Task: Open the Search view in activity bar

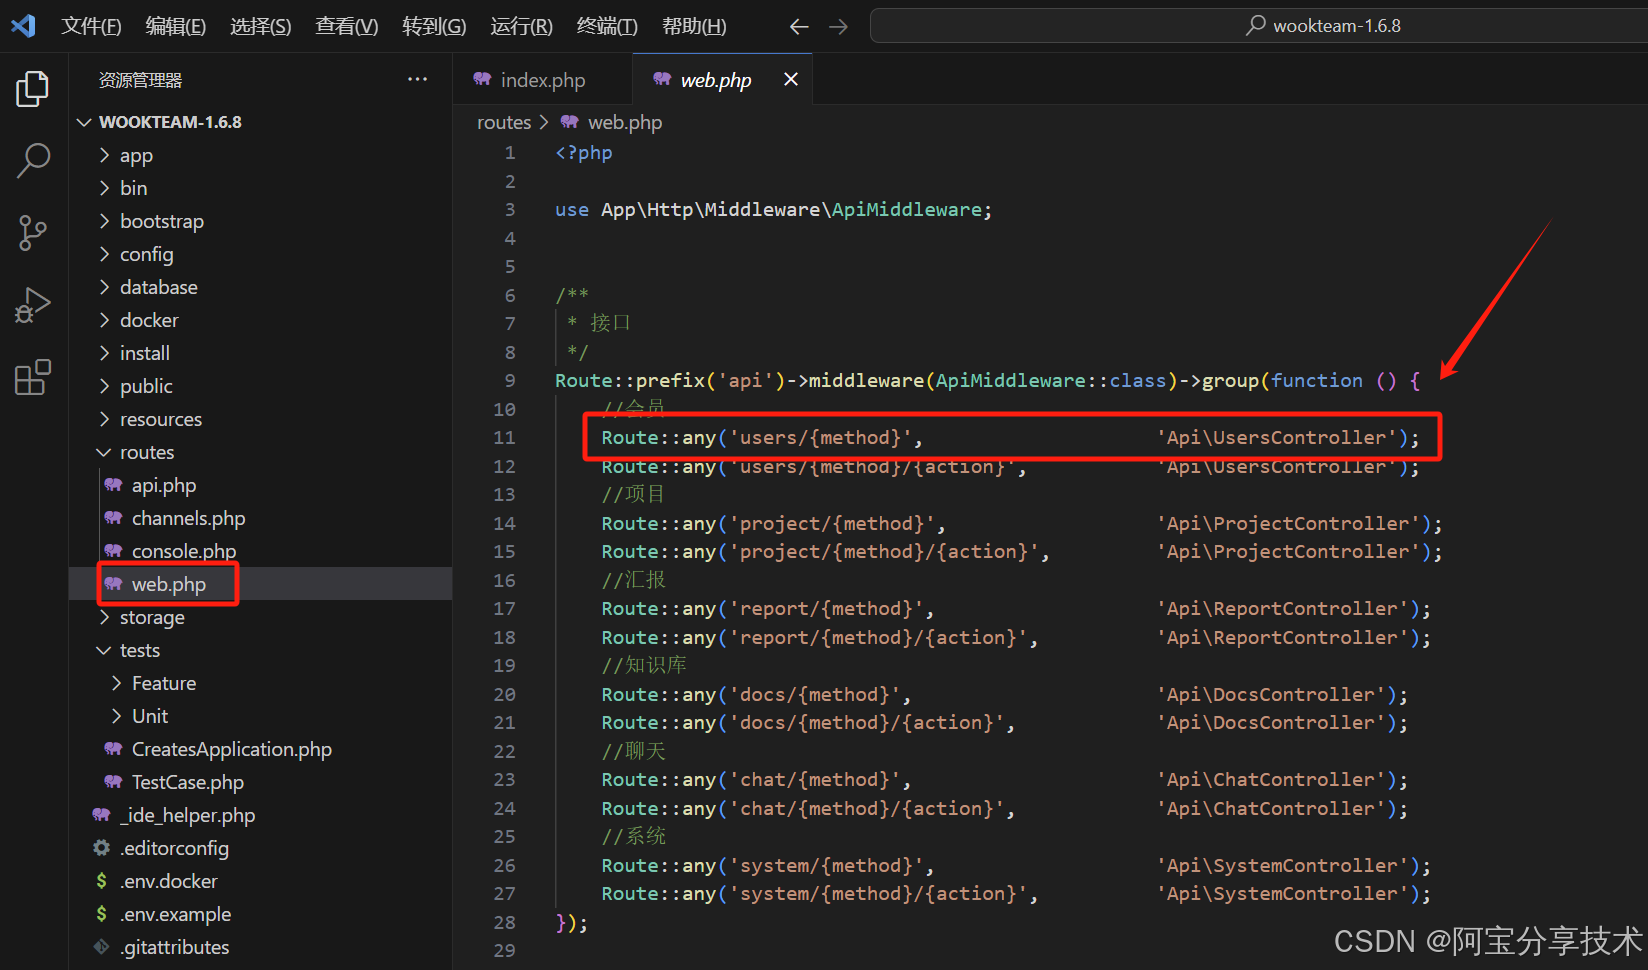Action: pyautogui.click(x=32, y=160)
